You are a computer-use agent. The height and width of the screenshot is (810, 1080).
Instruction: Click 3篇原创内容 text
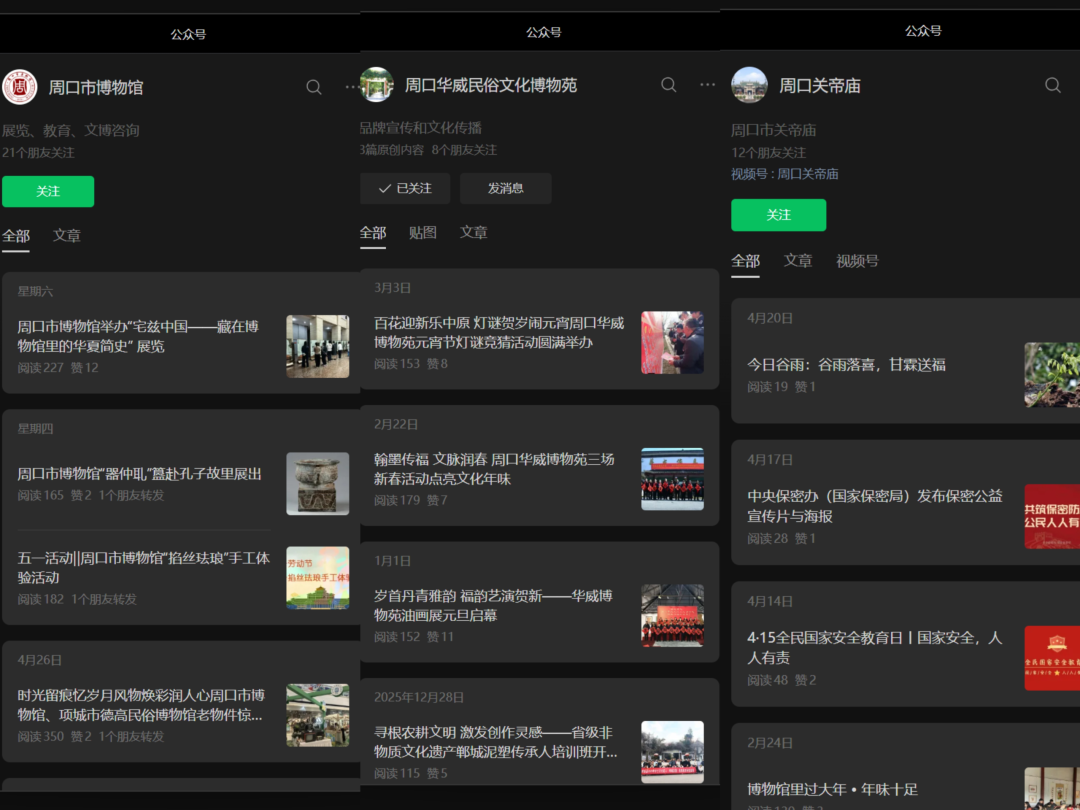pos(391,150)
